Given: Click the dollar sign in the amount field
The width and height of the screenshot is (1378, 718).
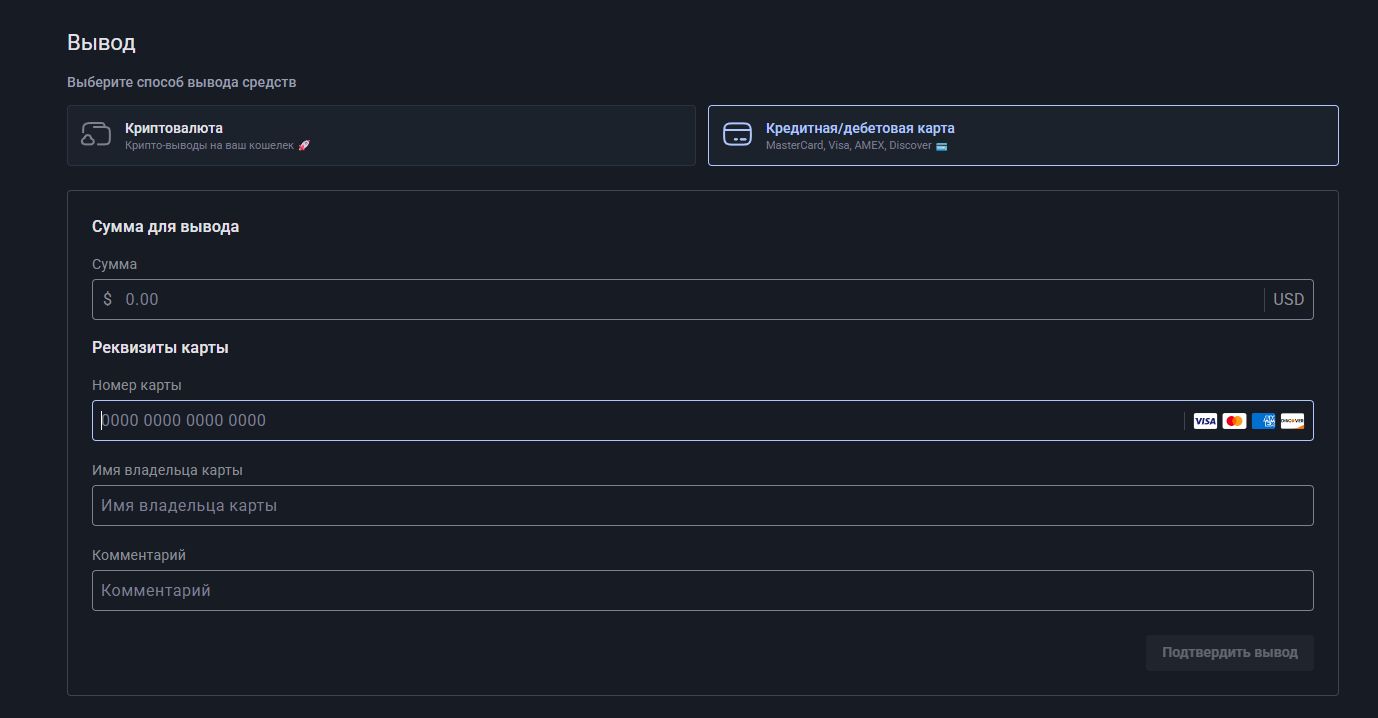Looking at the screenshot, I should tap(107, 300).
